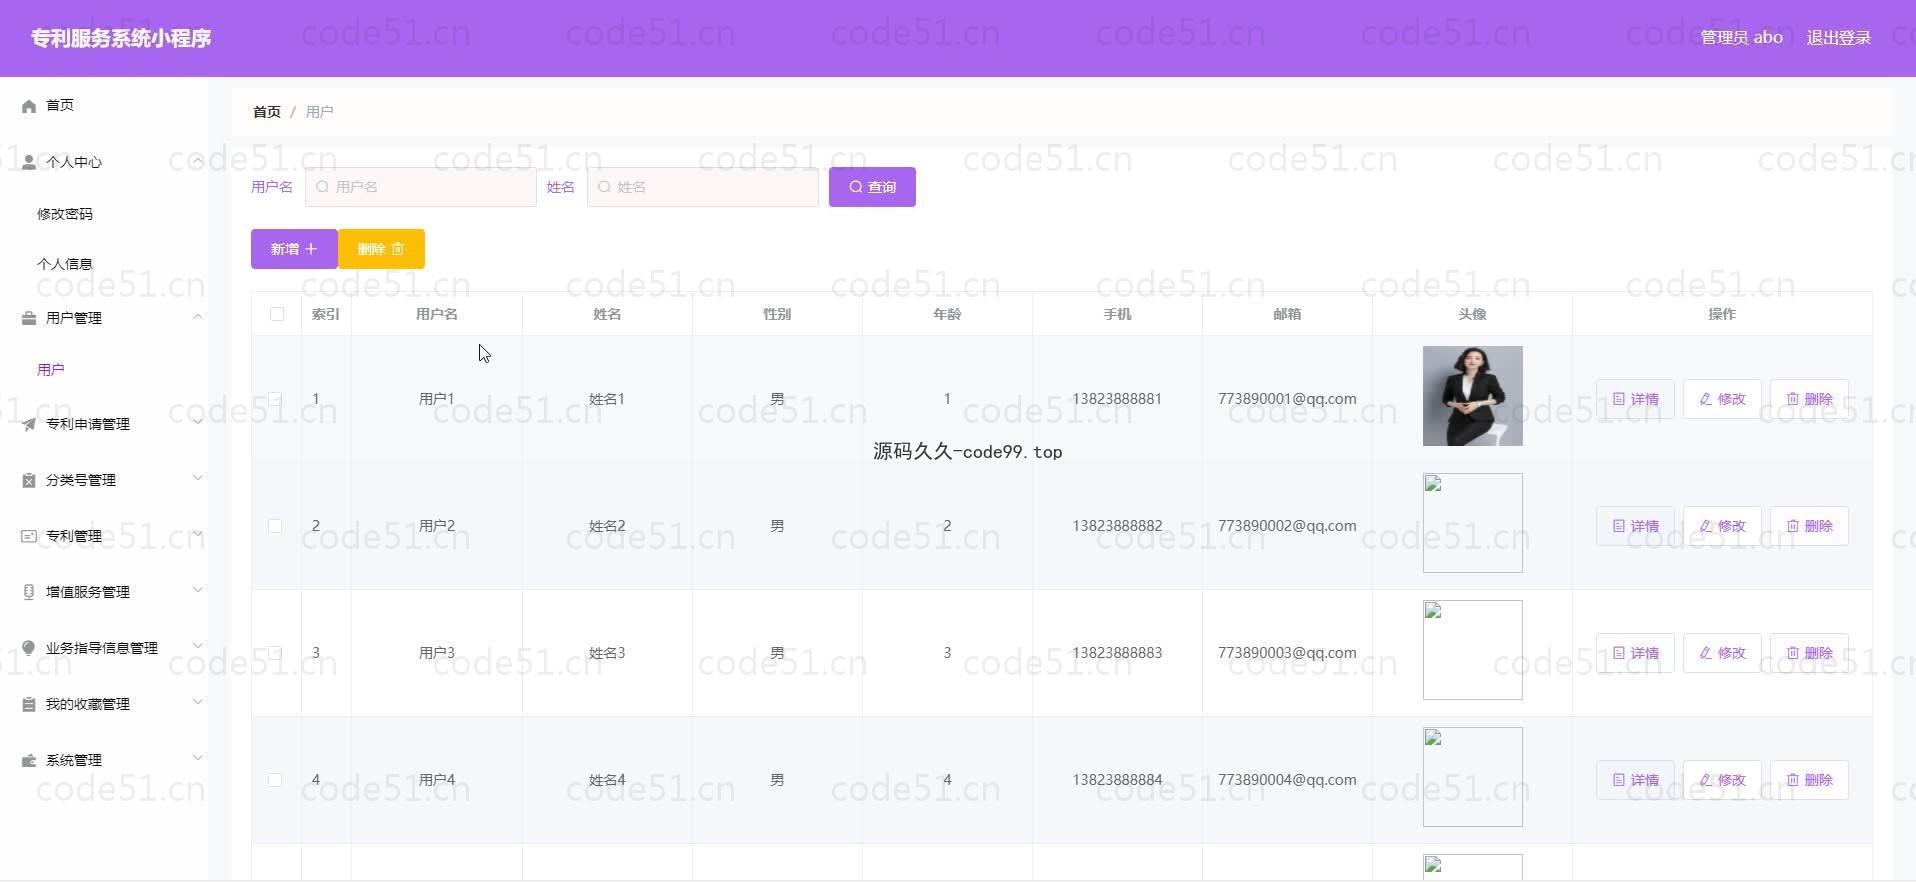Expand the 系统管理 chevron
This screenshot has height=882, width=1916.
pos(197,759)
